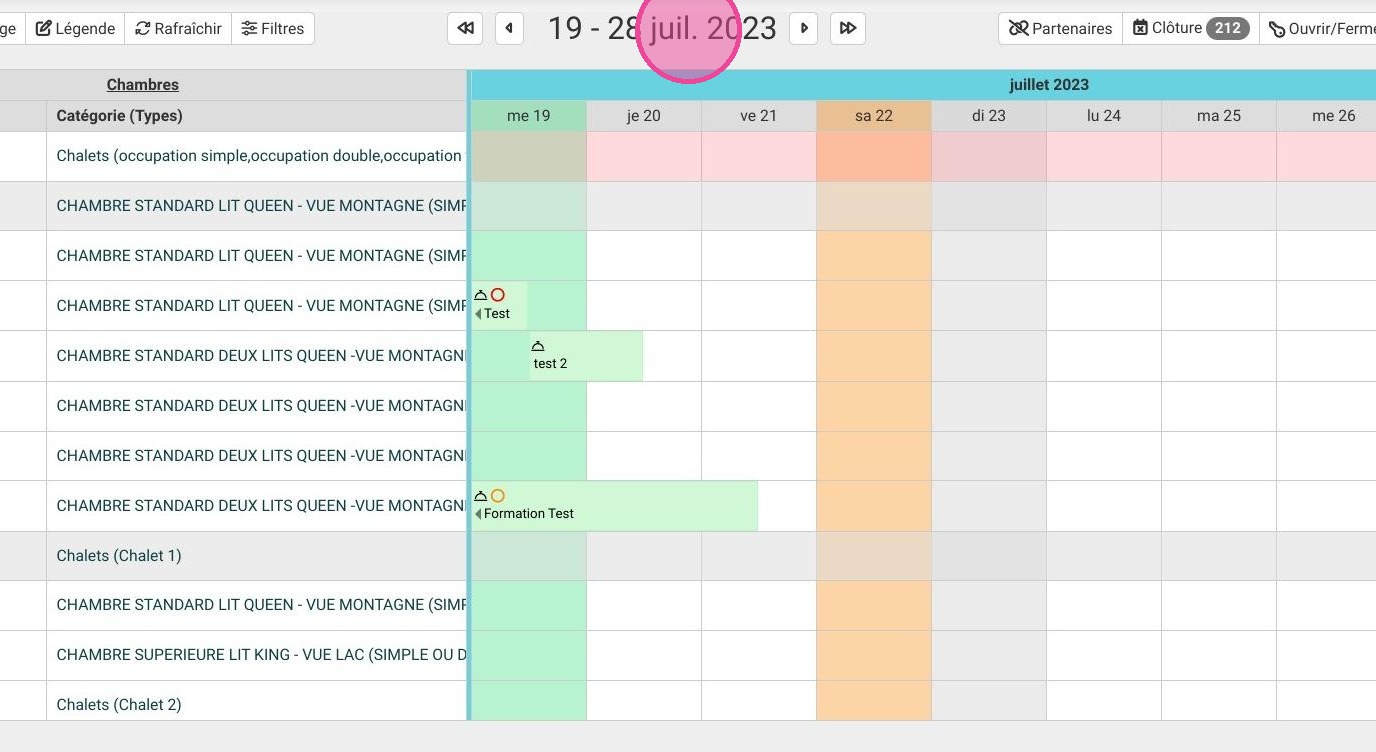Click the yellow circle icon on Formation Test
The width and height of the screenshot is (1376, 752).
pos(497,496)
